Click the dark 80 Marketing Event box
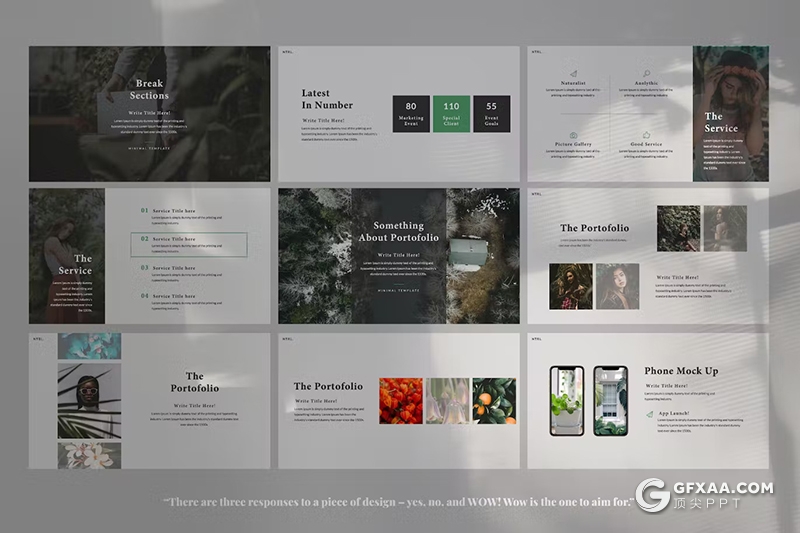The width and height of the screenshot is (800, 533). pyautogui.click(x=411, y=114)
